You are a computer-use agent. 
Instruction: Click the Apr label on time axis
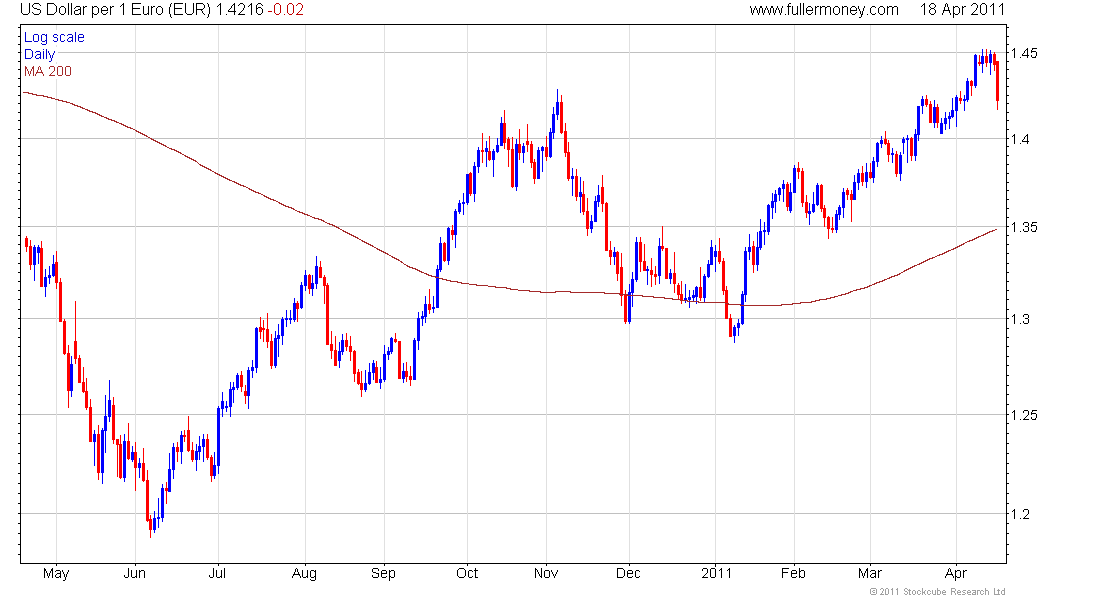click(956, 573)
